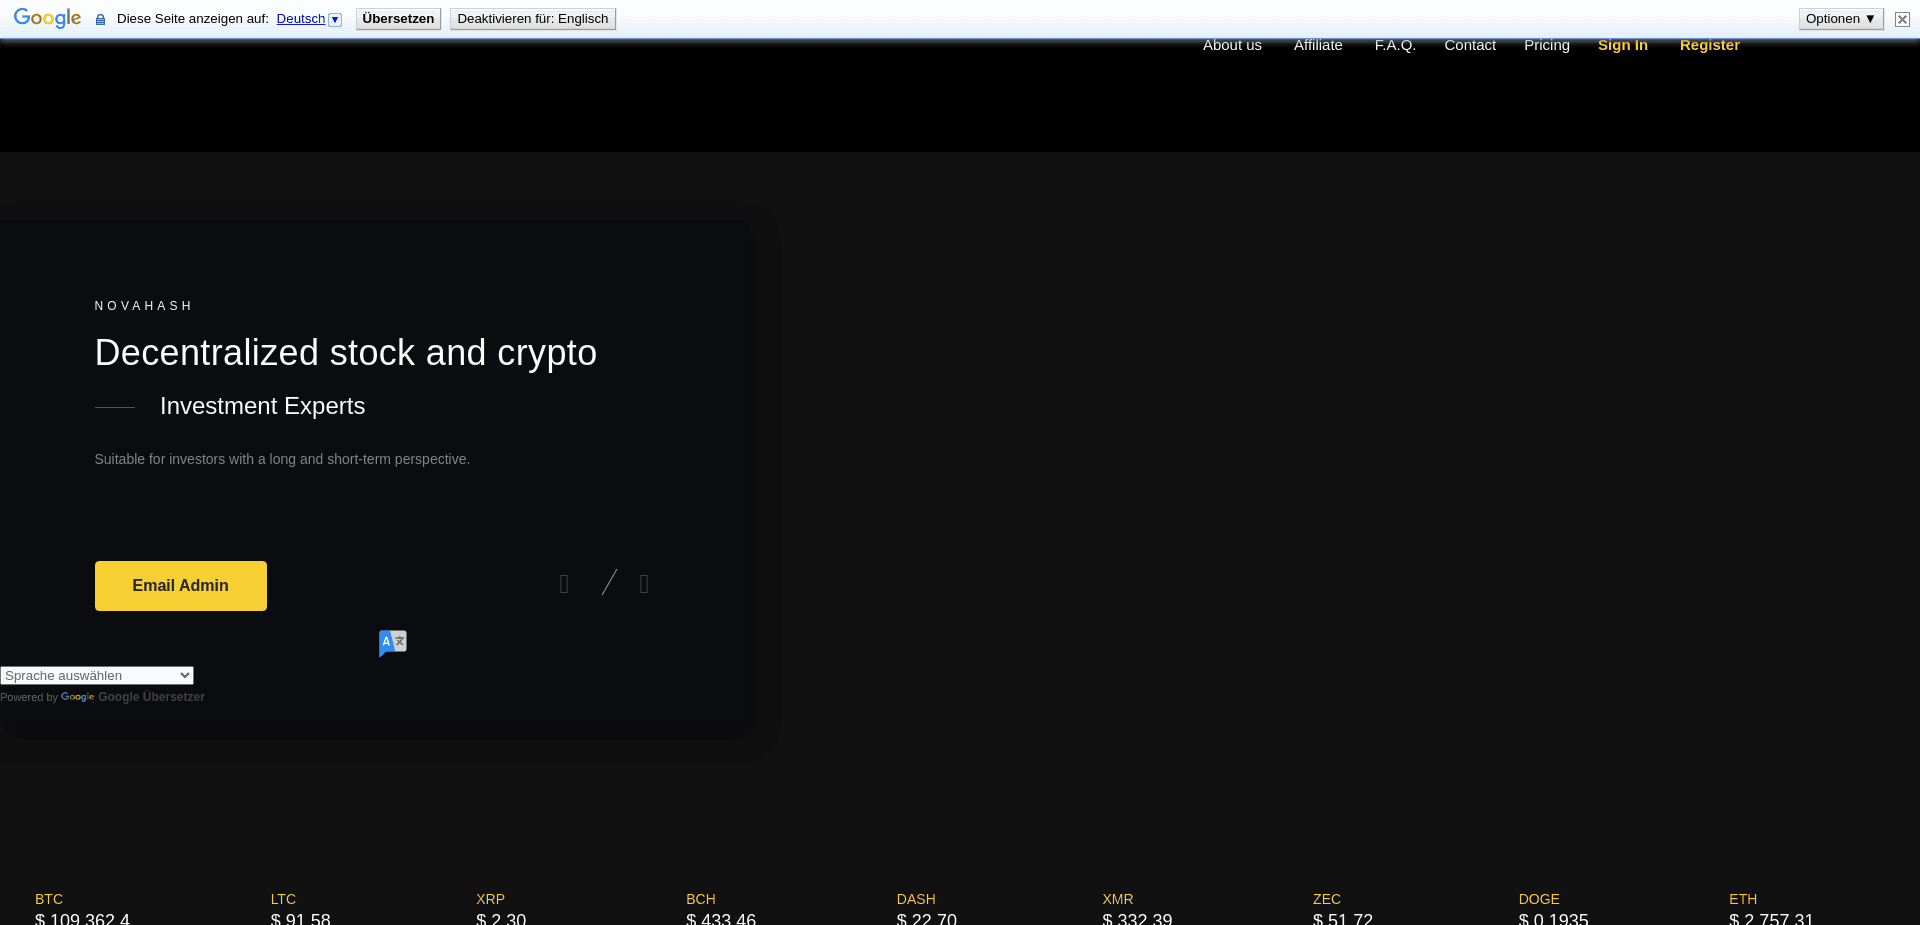Open the Sprache auswählen language selector

coord(96,675)
